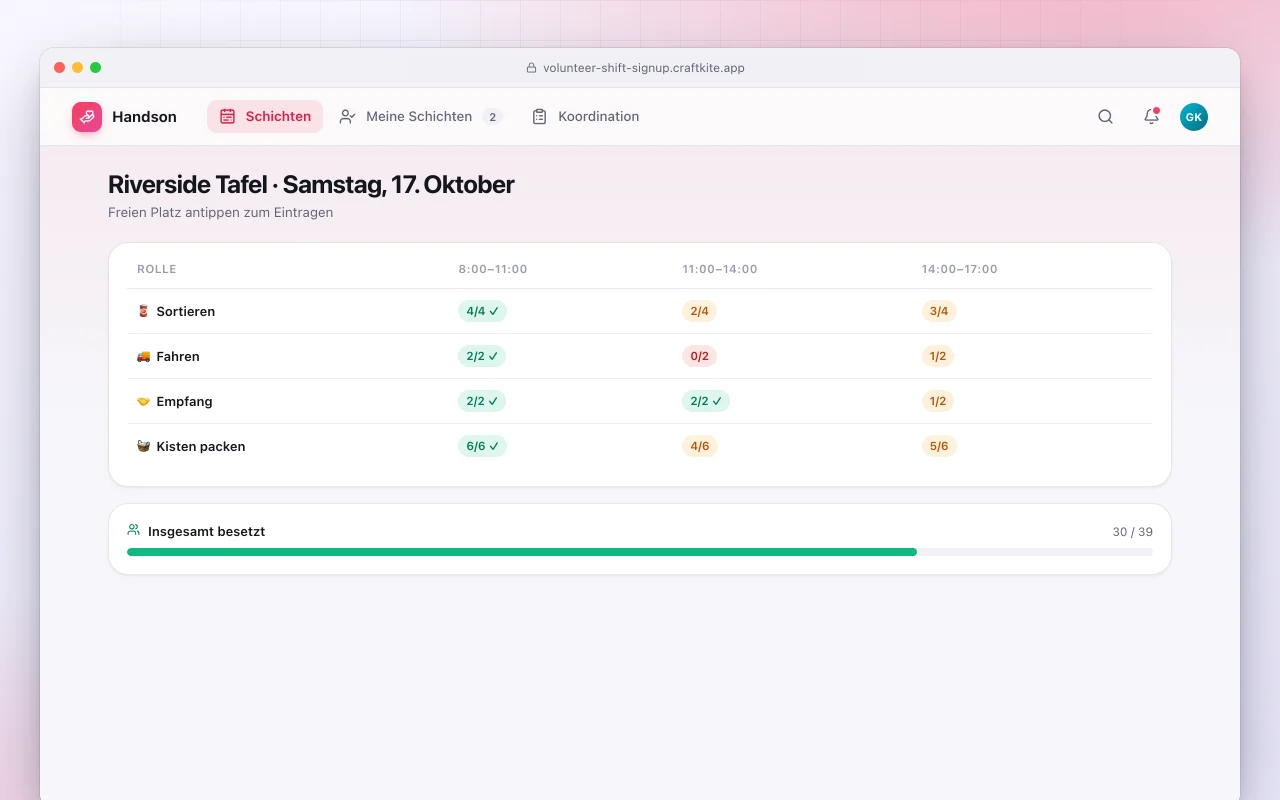Select Empfang 11:00–14:00 slot showing 2/2
The image size is (1280, 800).
pos(706,401)
